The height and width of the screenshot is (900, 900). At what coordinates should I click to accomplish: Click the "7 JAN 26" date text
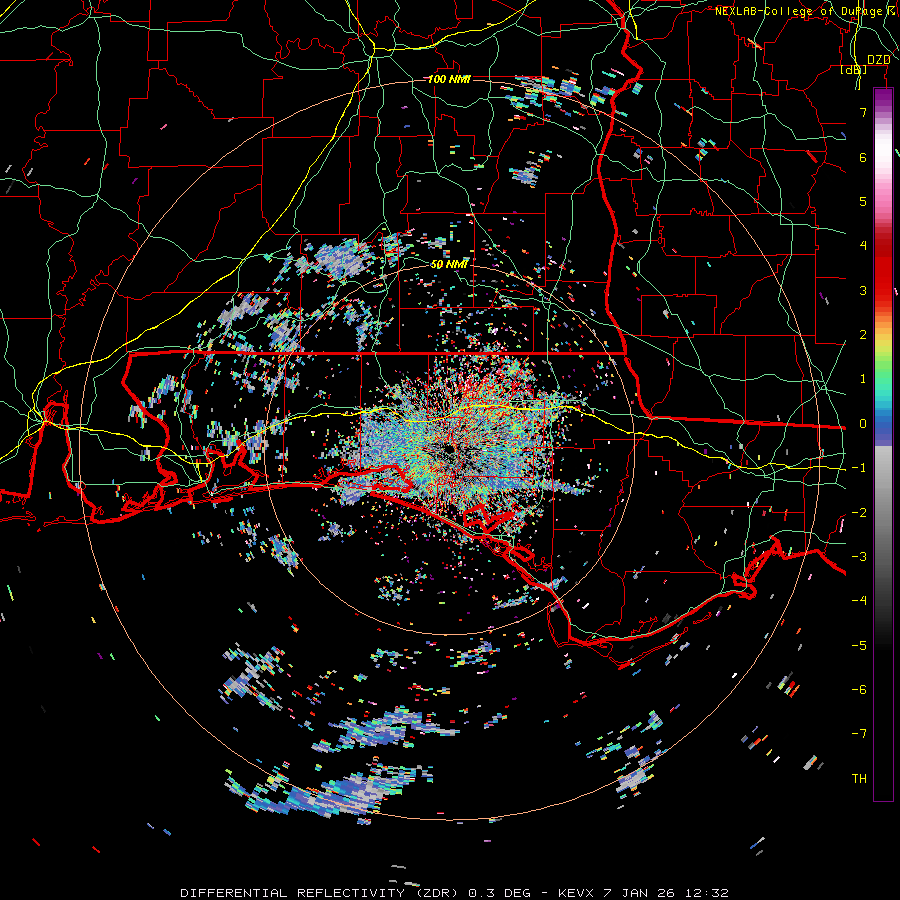pos(639,893)
